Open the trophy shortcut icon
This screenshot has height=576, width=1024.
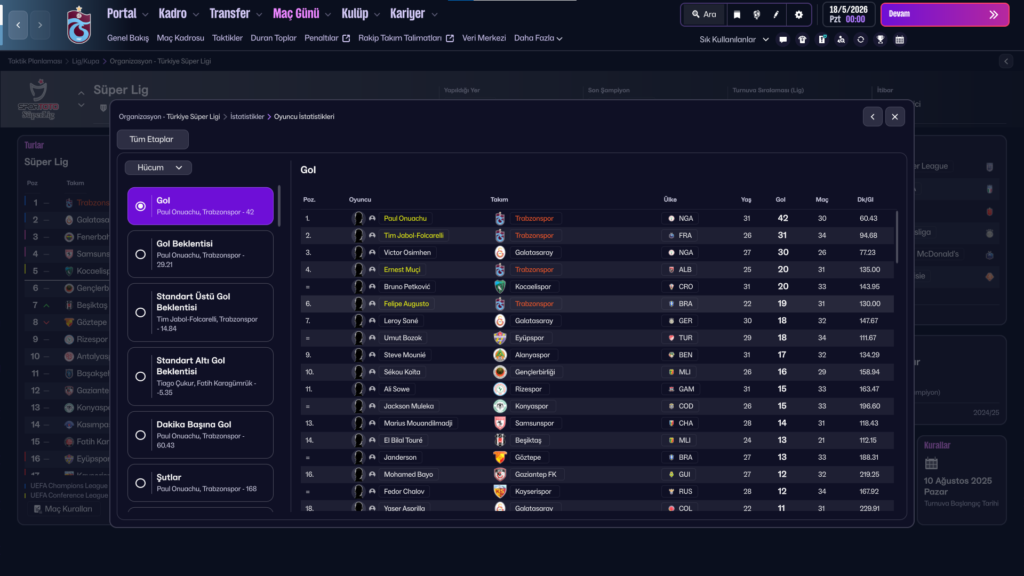[x=880, y=40]
